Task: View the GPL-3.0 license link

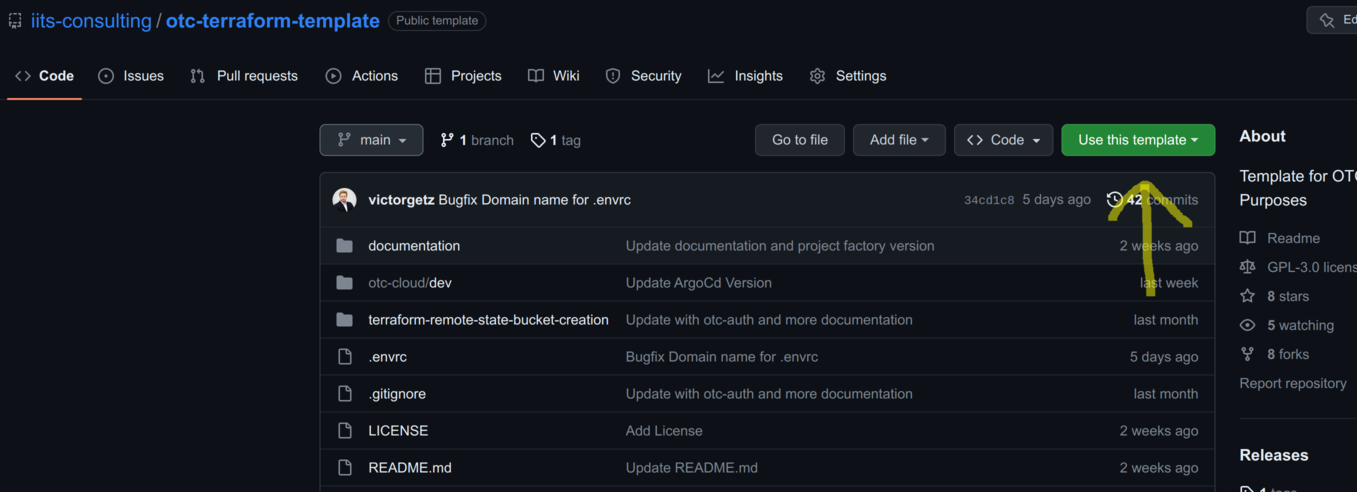Action: point(1298,267)
